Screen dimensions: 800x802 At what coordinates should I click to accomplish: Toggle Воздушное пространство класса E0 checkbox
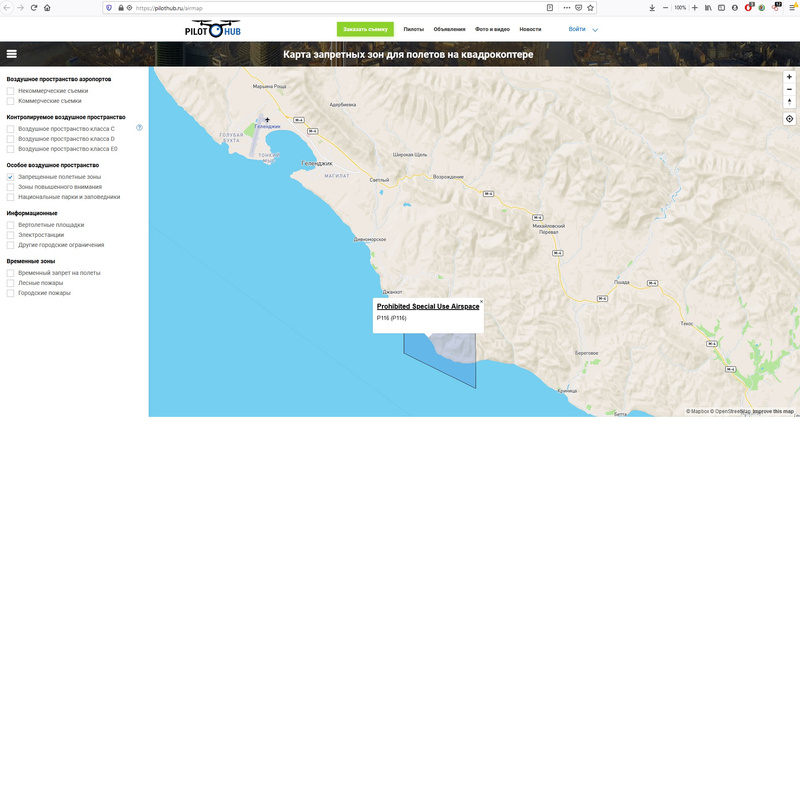click(x=10, y=149)
